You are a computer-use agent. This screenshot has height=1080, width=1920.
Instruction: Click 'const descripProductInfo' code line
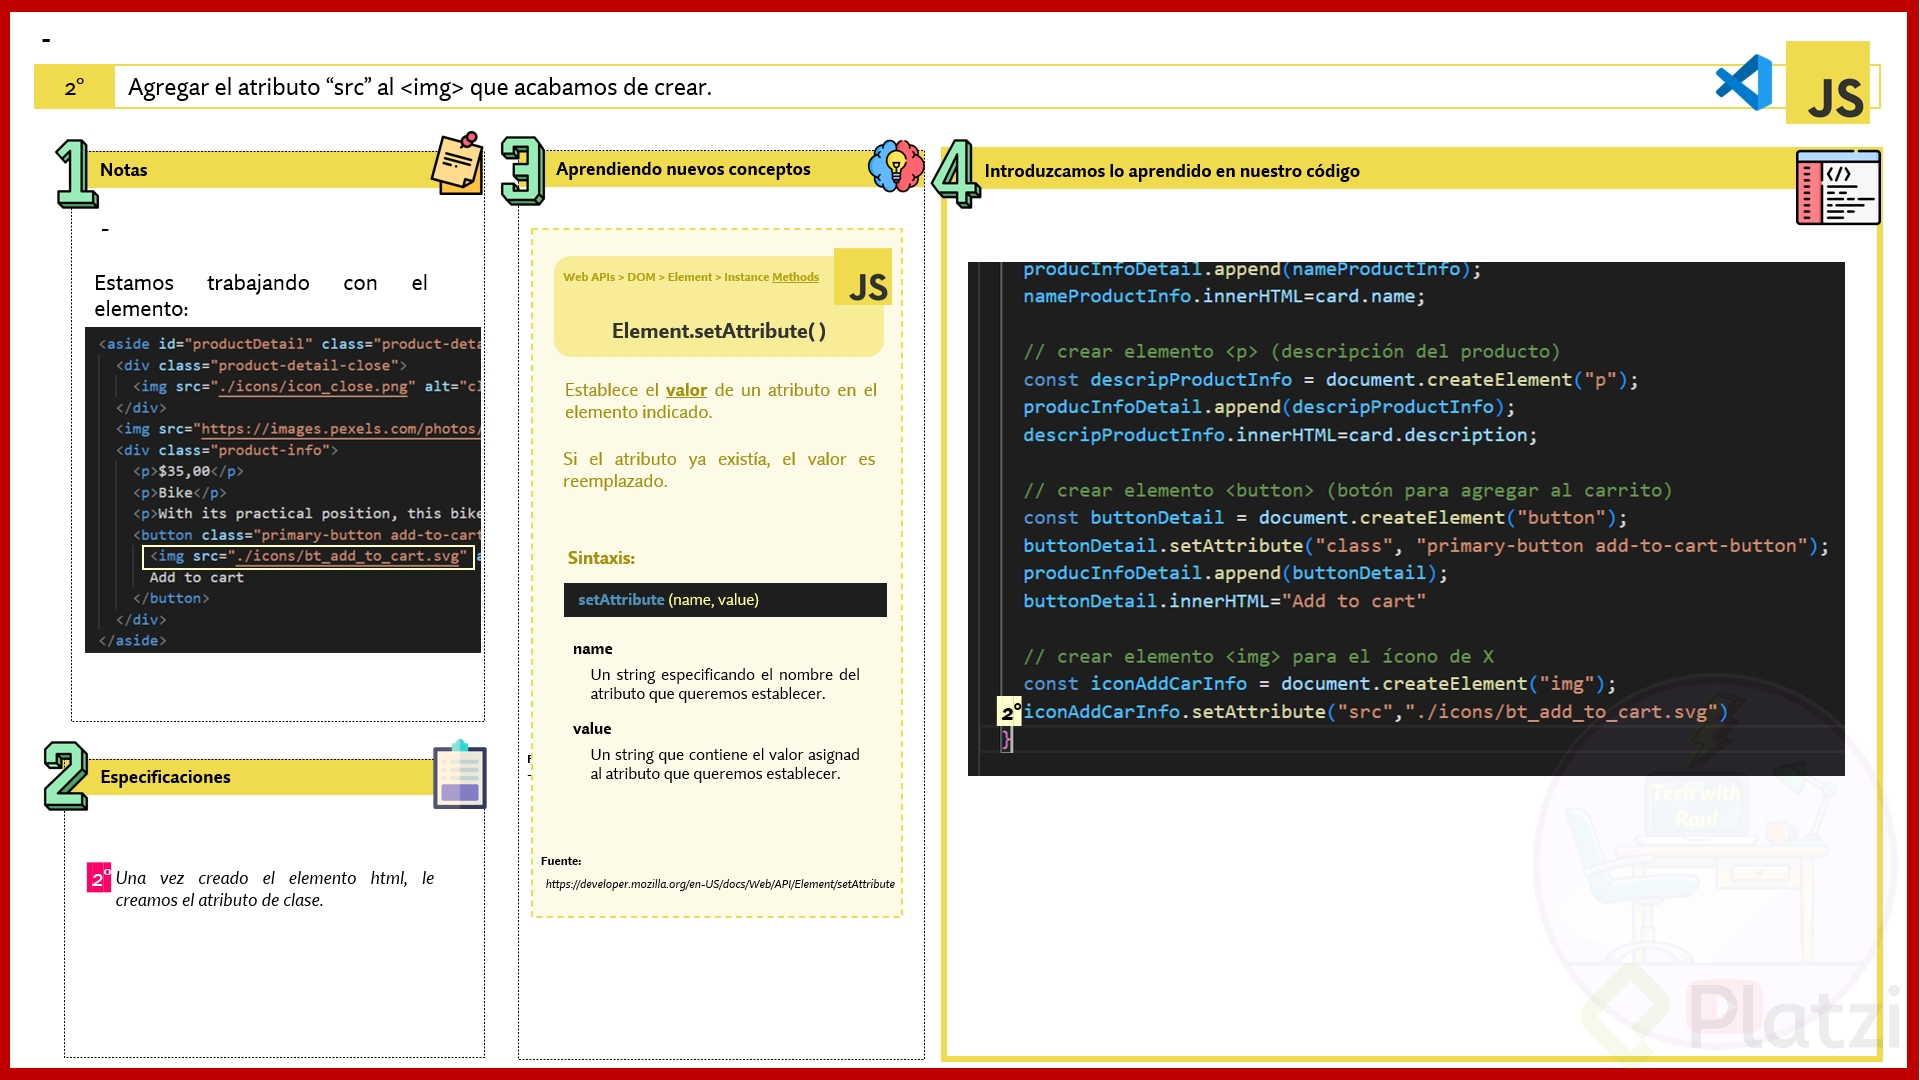click(1330, 380)
